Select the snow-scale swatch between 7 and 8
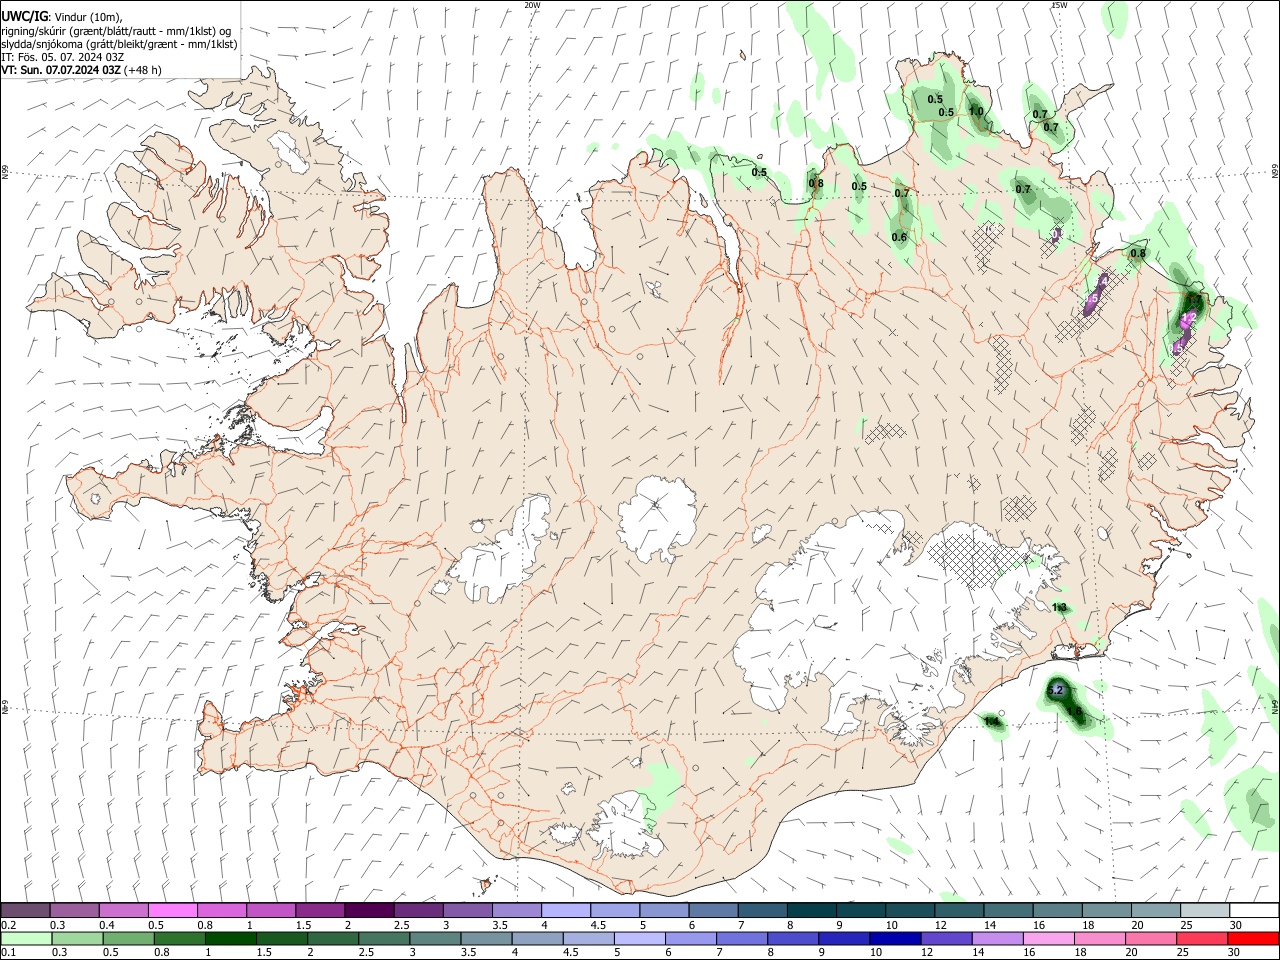Viewport: 1280px width, 960px height. coord(763,910)
